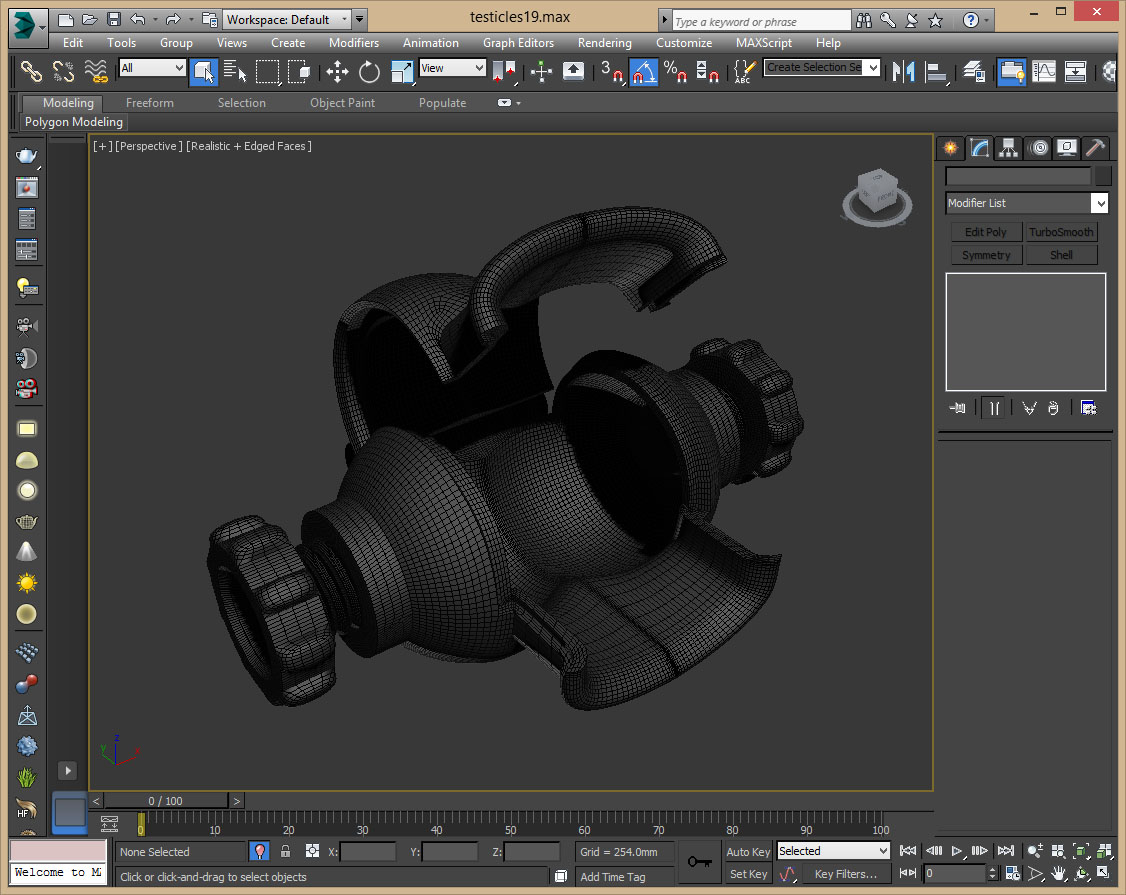Viewport: 1126px width, 895px height.
Task: Open Configure Modifier Sets icon
Action: 1089,408
